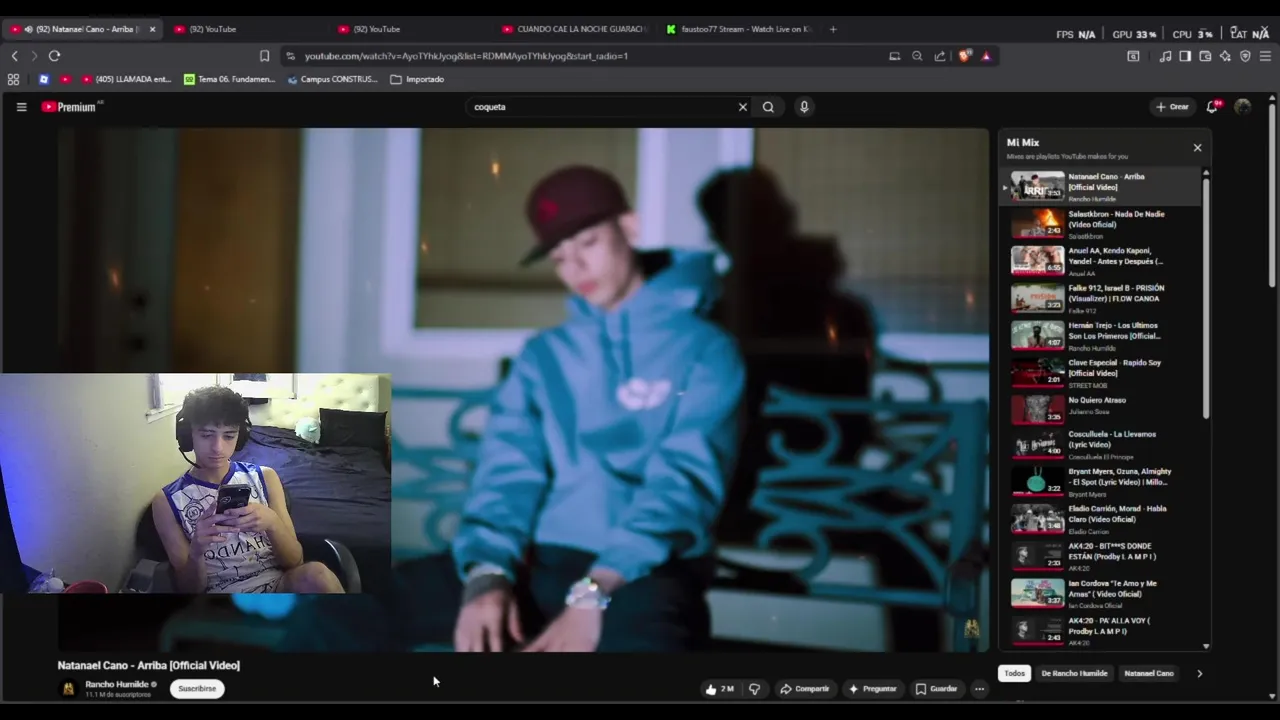Switch to CUANDO CAE LA NOCHE GUARACHA tab
This screenshot has height=720, width=1280.
point(575,29)
